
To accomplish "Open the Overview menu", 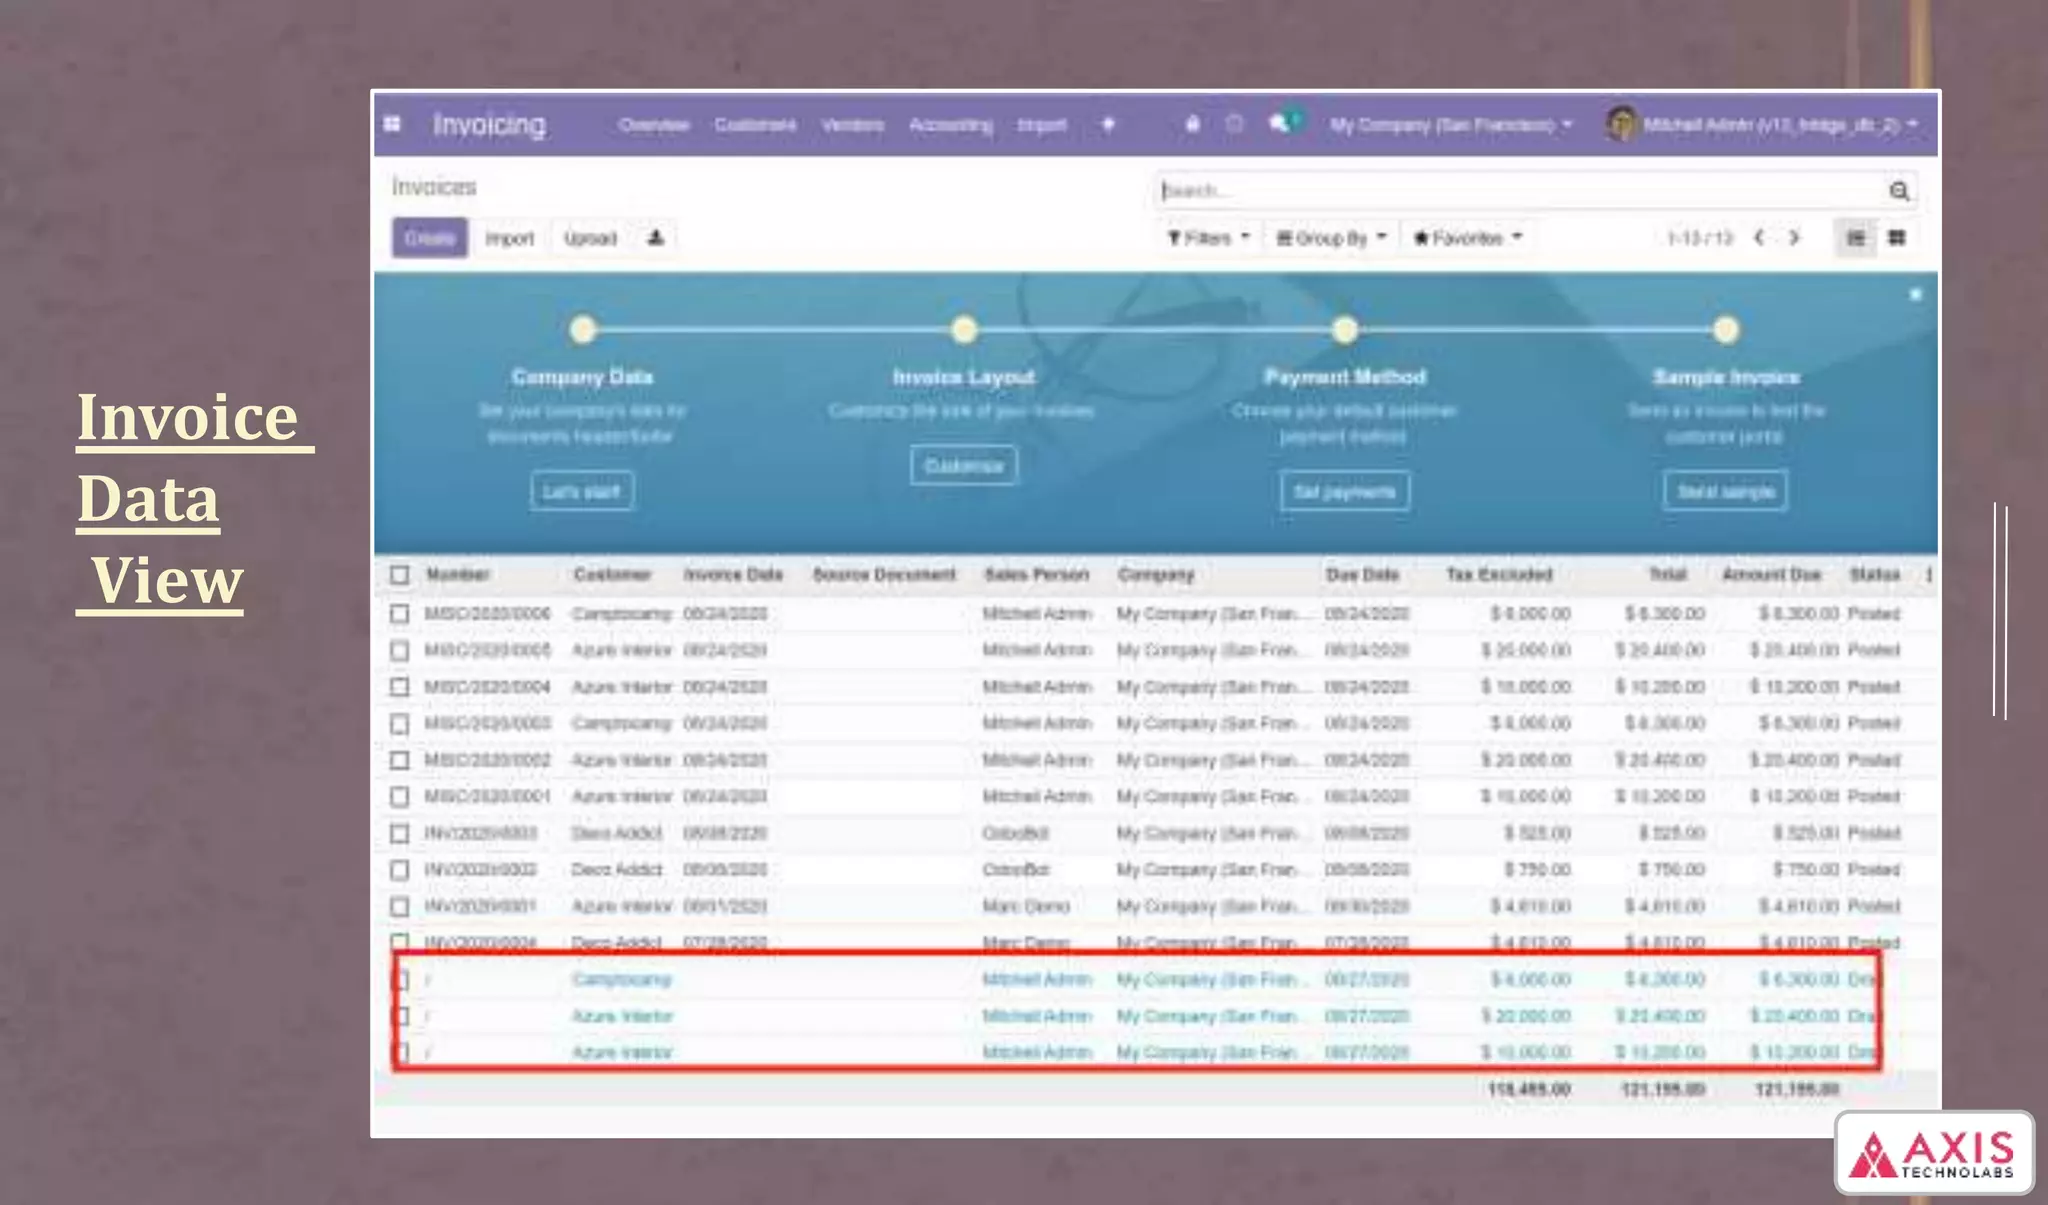I will [654, 124].
